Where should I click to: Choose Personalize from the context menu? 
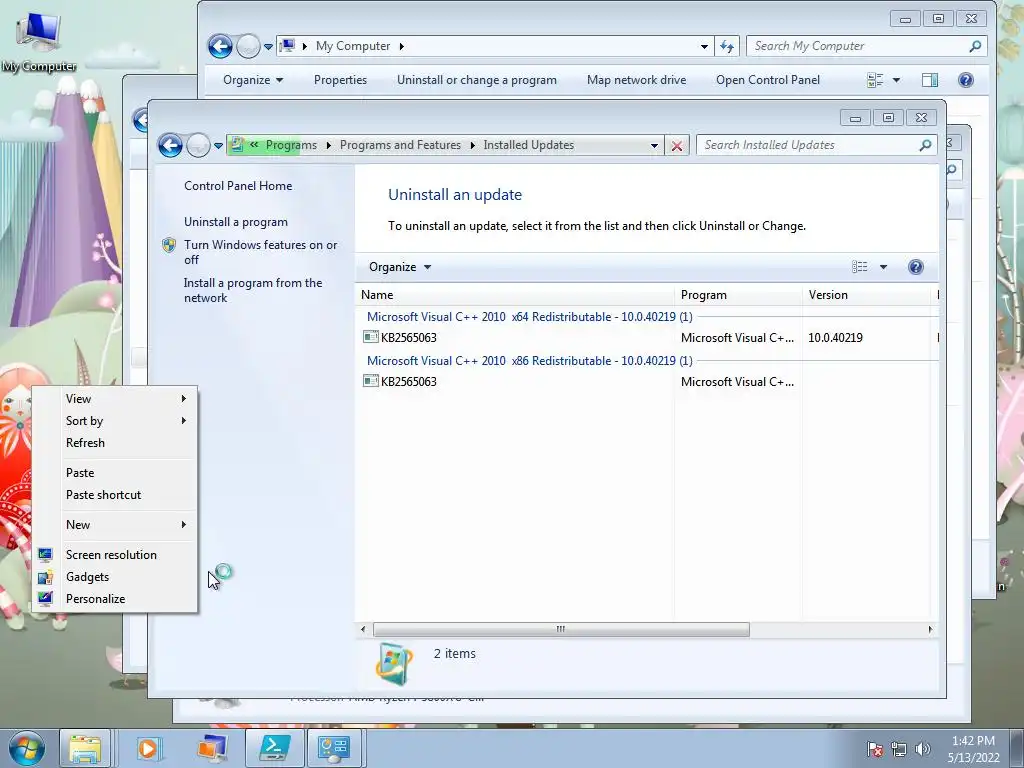click(115, 599)
